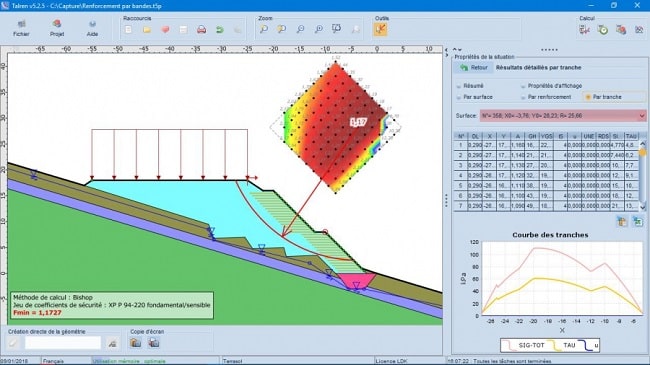The height and width of the screenshot is (365, 650).
Task: Click the red shortcut icon next to the folder
Action: point(165,29)
